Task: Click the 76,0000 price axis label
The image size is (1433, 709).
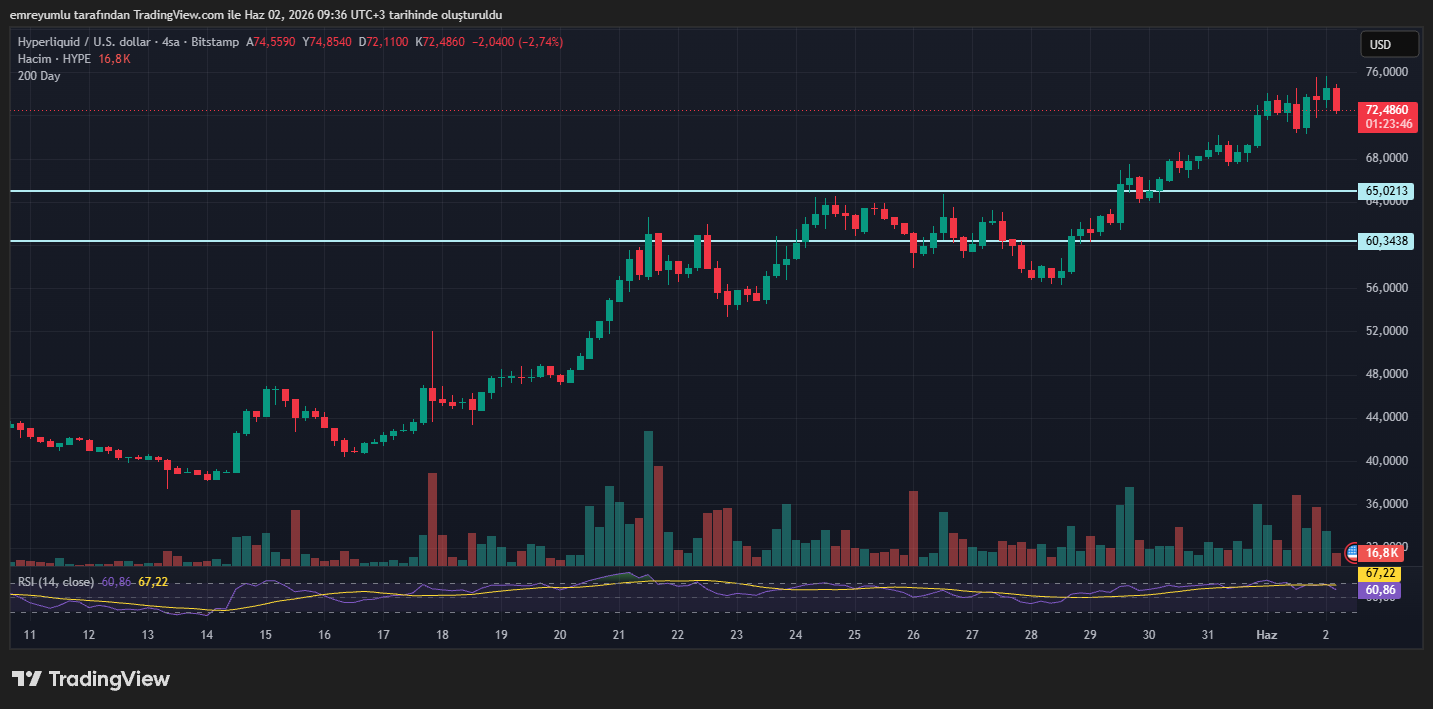Action: click(x=1386, y=73)
